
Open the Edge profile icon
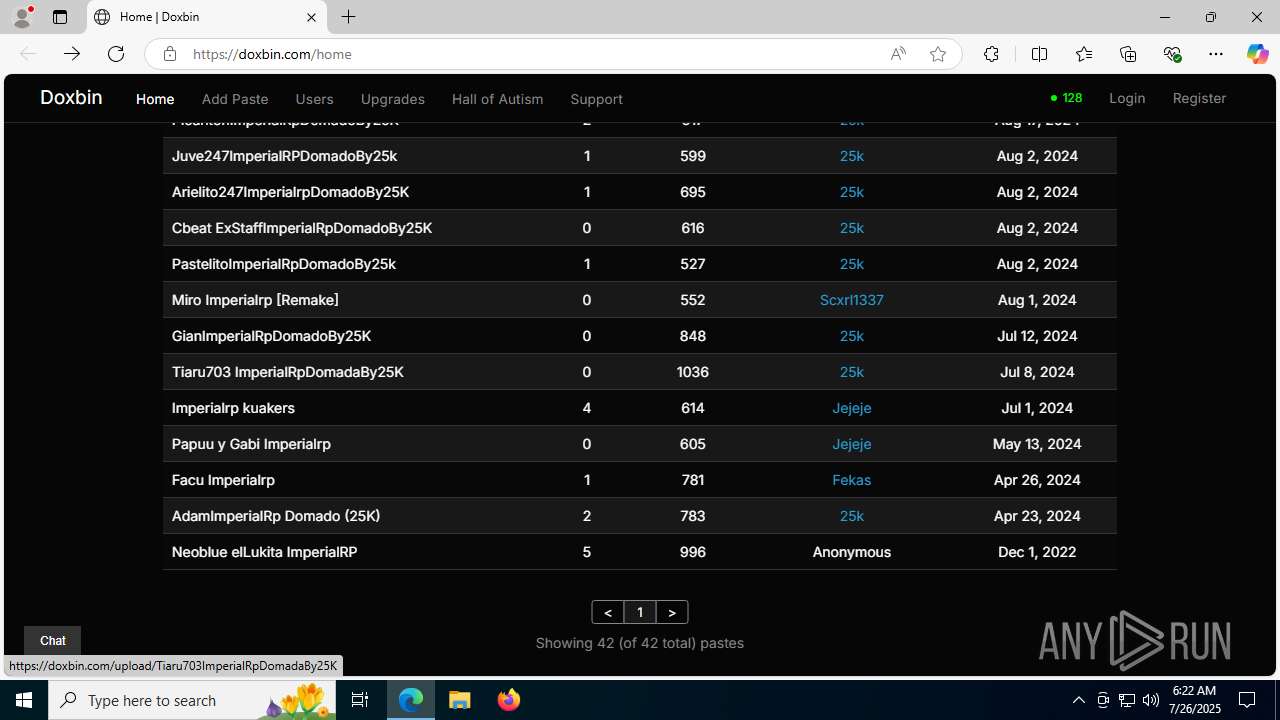(22, 17)
